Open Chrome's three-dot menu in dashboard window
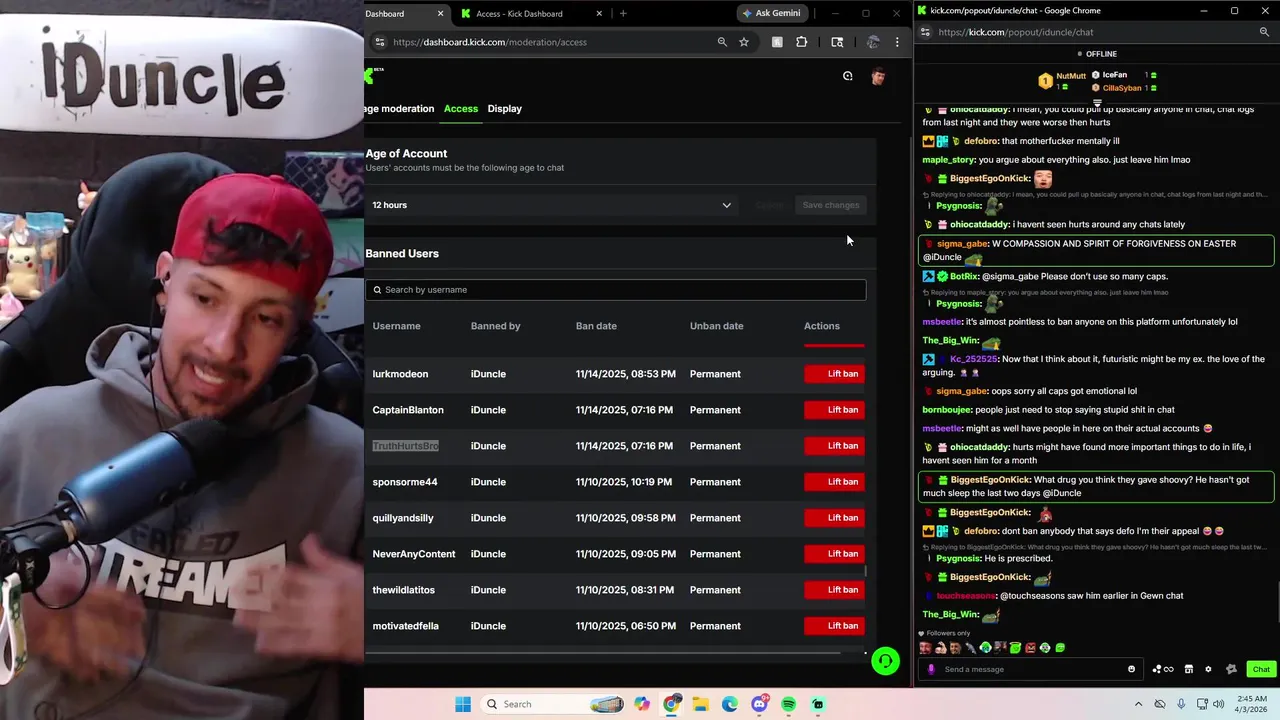 tap(897, 42)
